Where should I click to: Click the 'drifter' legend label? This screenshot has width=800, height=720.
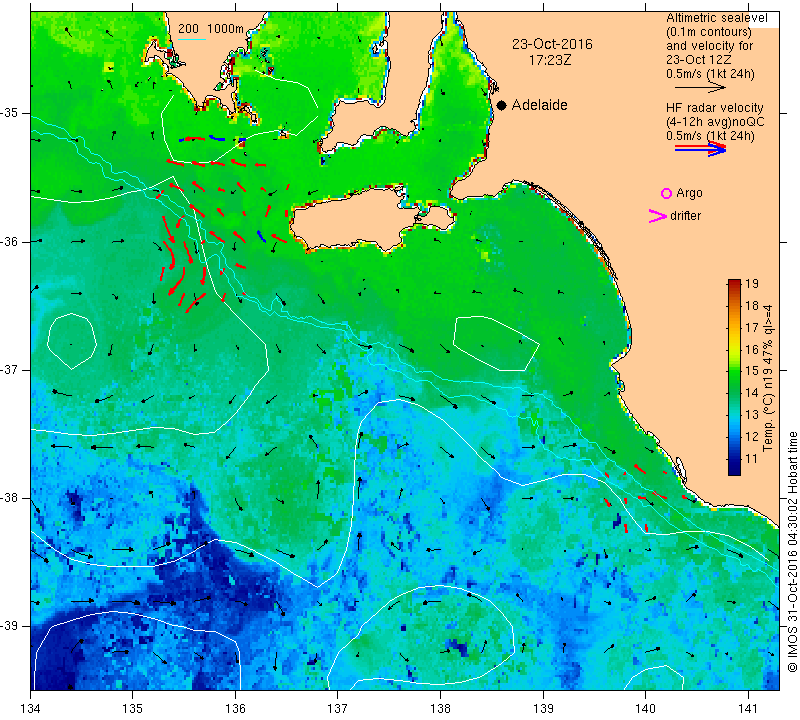685,216
